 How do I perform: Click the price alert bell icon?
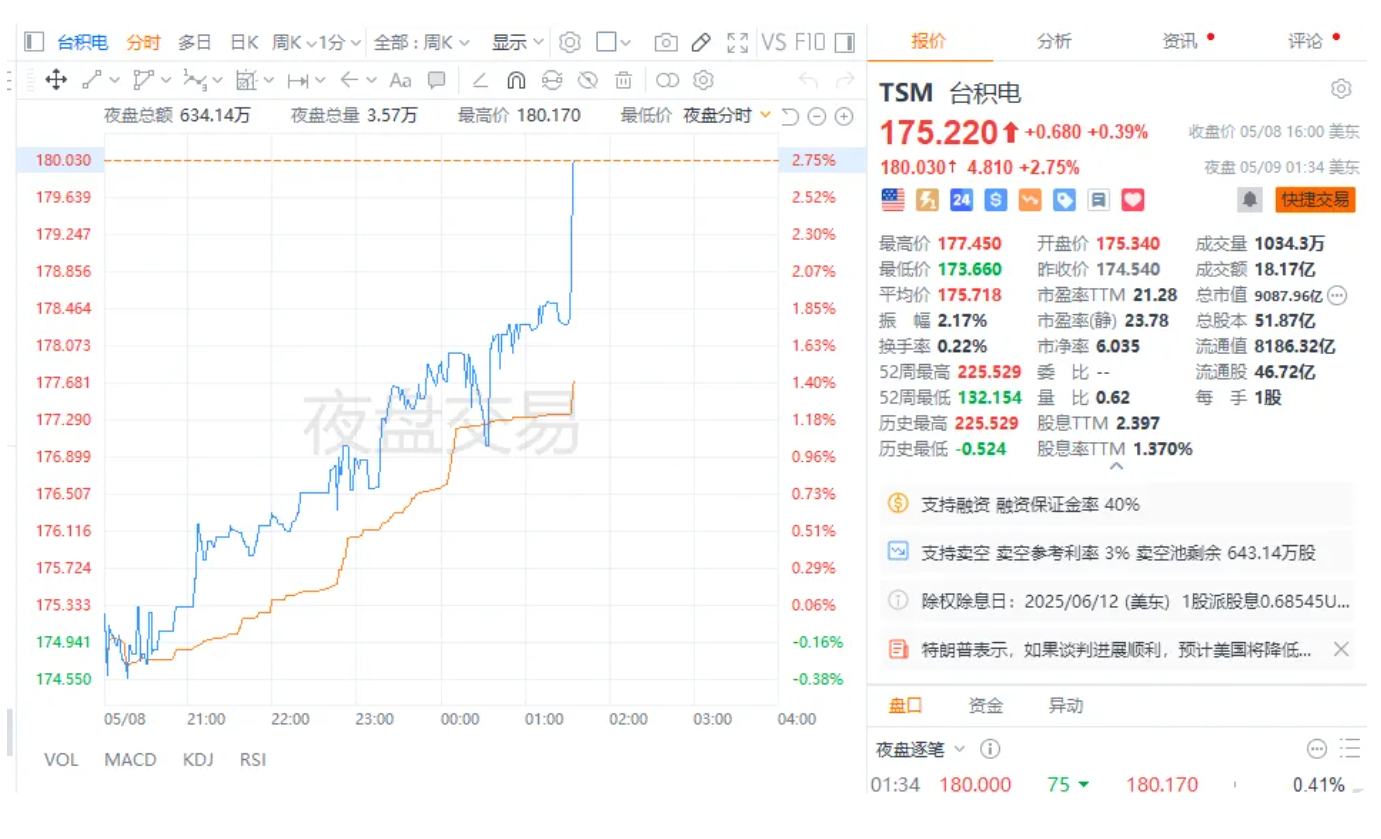click(x=1250, y=200)
